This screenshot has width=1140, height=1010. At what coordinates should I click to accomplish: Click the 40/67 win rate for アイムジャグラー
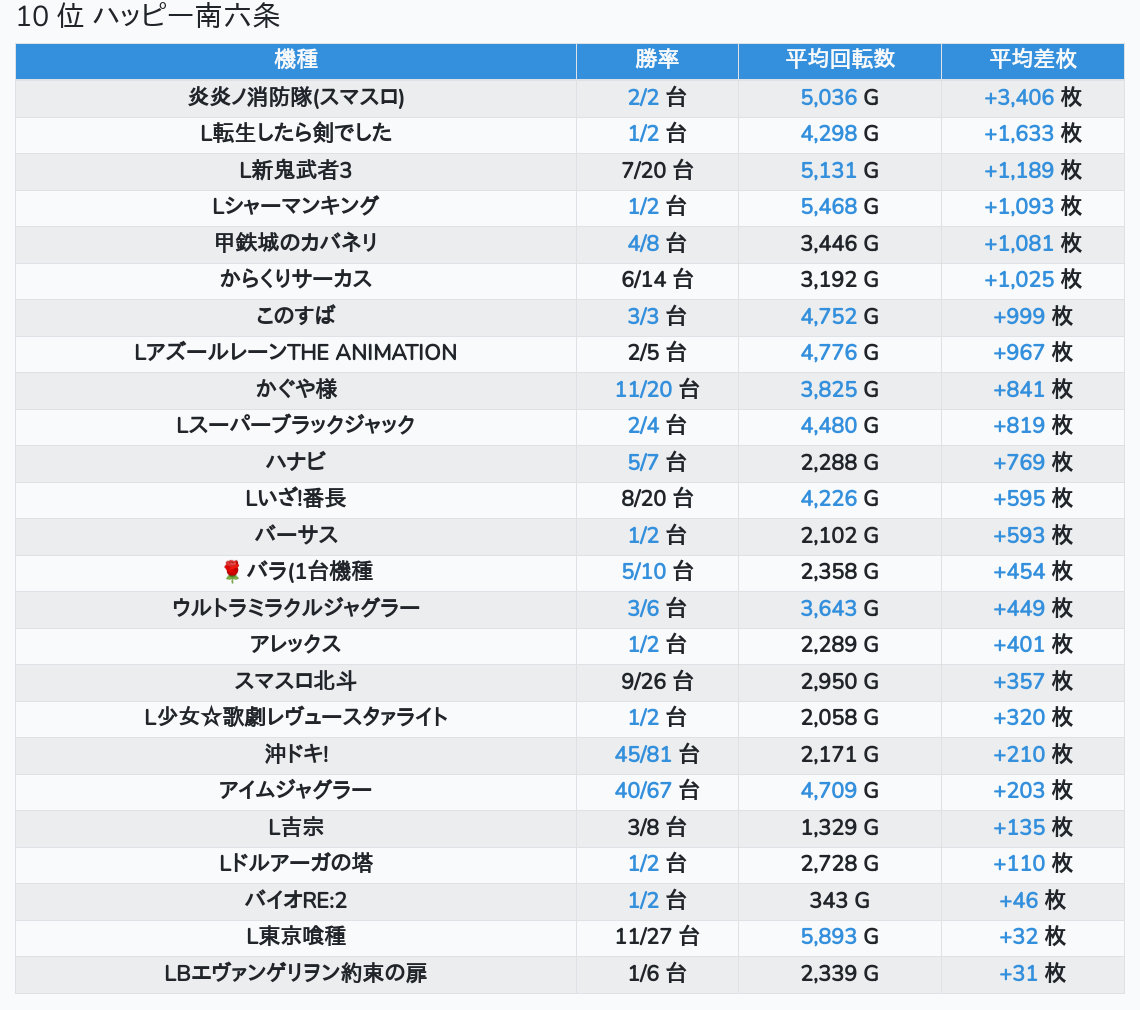coord(644,790)
